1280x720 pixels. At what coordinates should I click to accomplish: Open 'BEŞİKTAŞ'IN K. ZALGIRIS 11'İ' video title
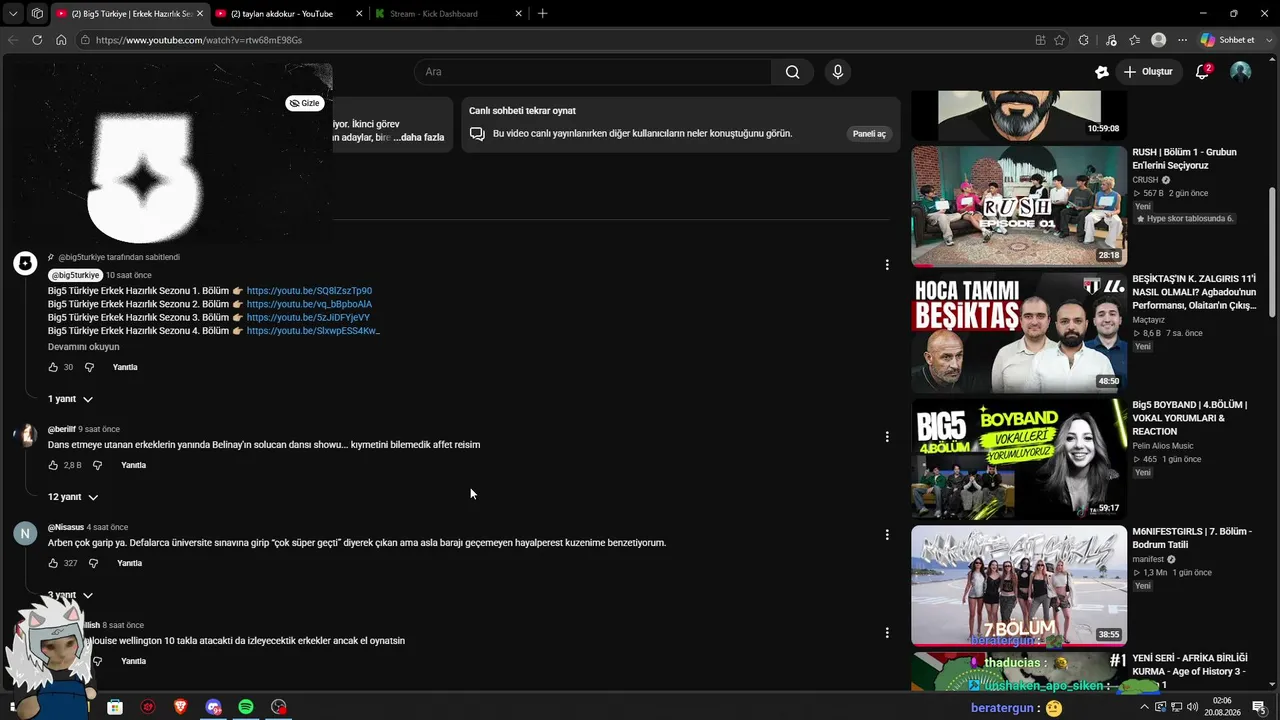(x=1195, y=292)
